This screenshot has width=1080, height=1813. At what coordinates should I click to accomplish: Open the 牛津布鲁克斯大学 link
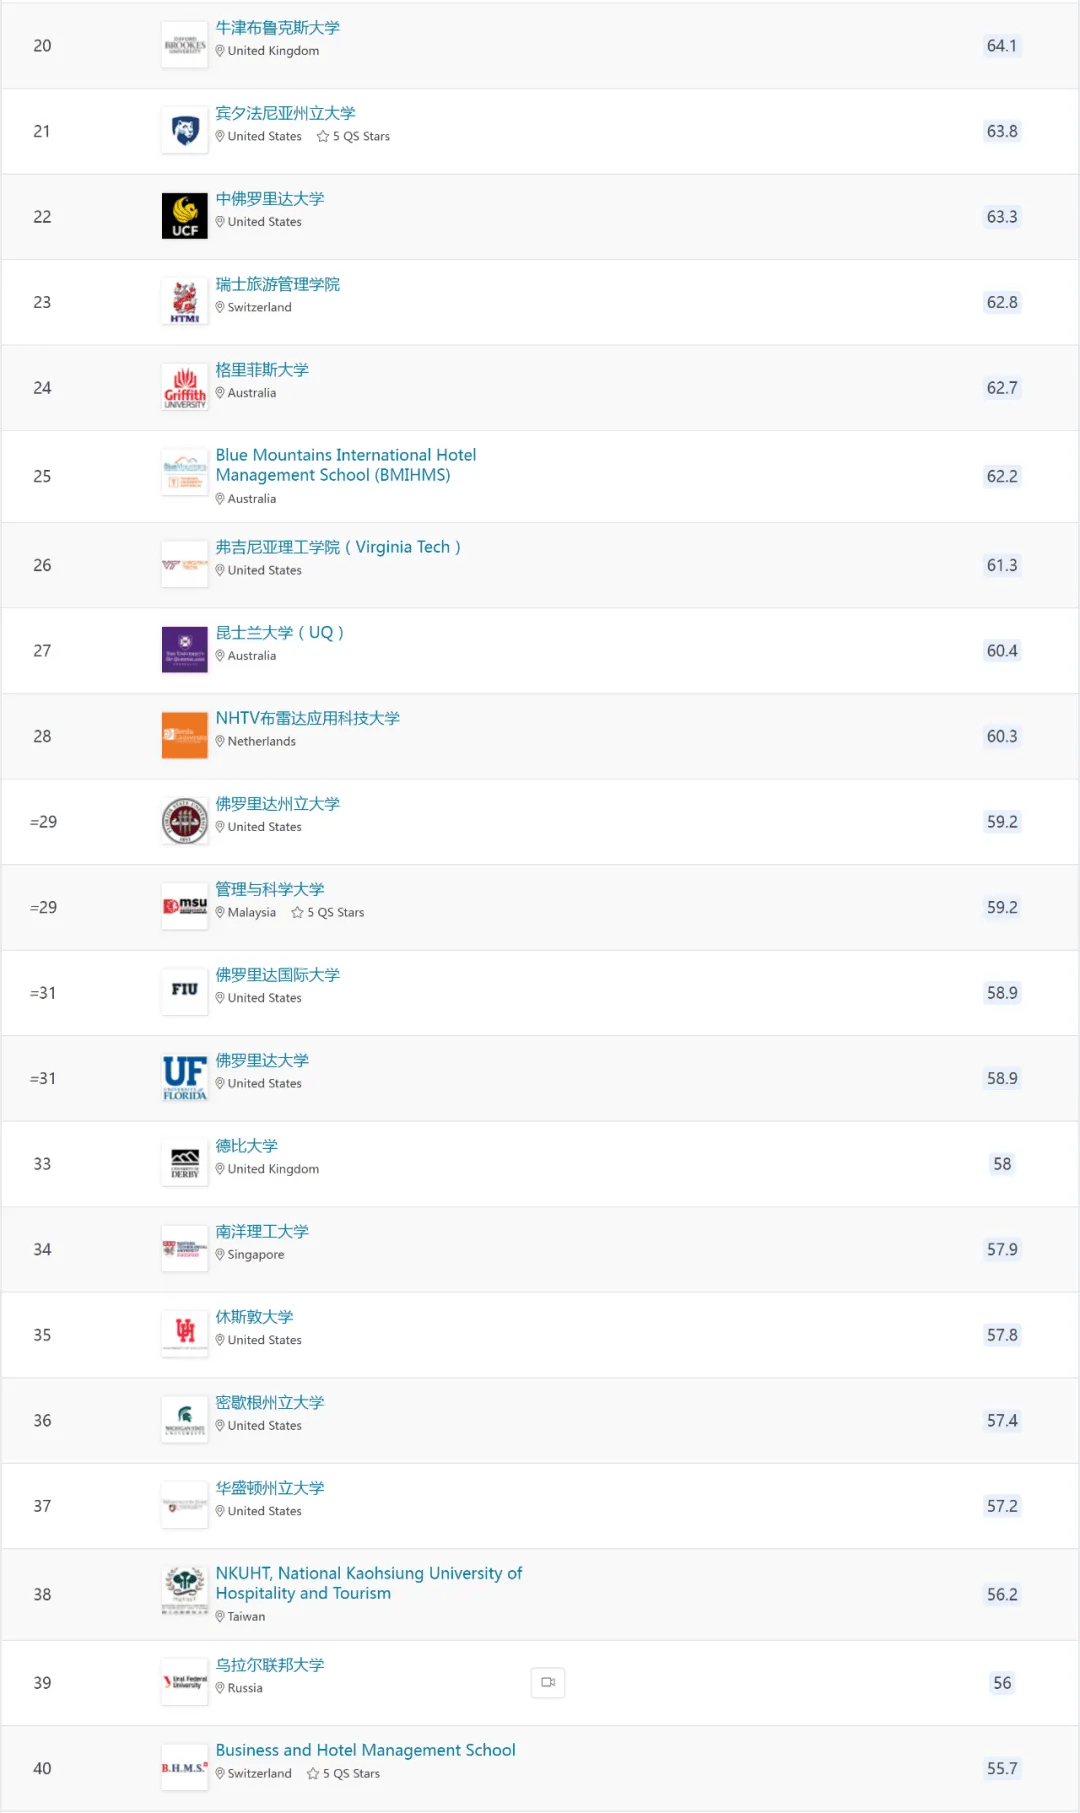pos(277,28)
